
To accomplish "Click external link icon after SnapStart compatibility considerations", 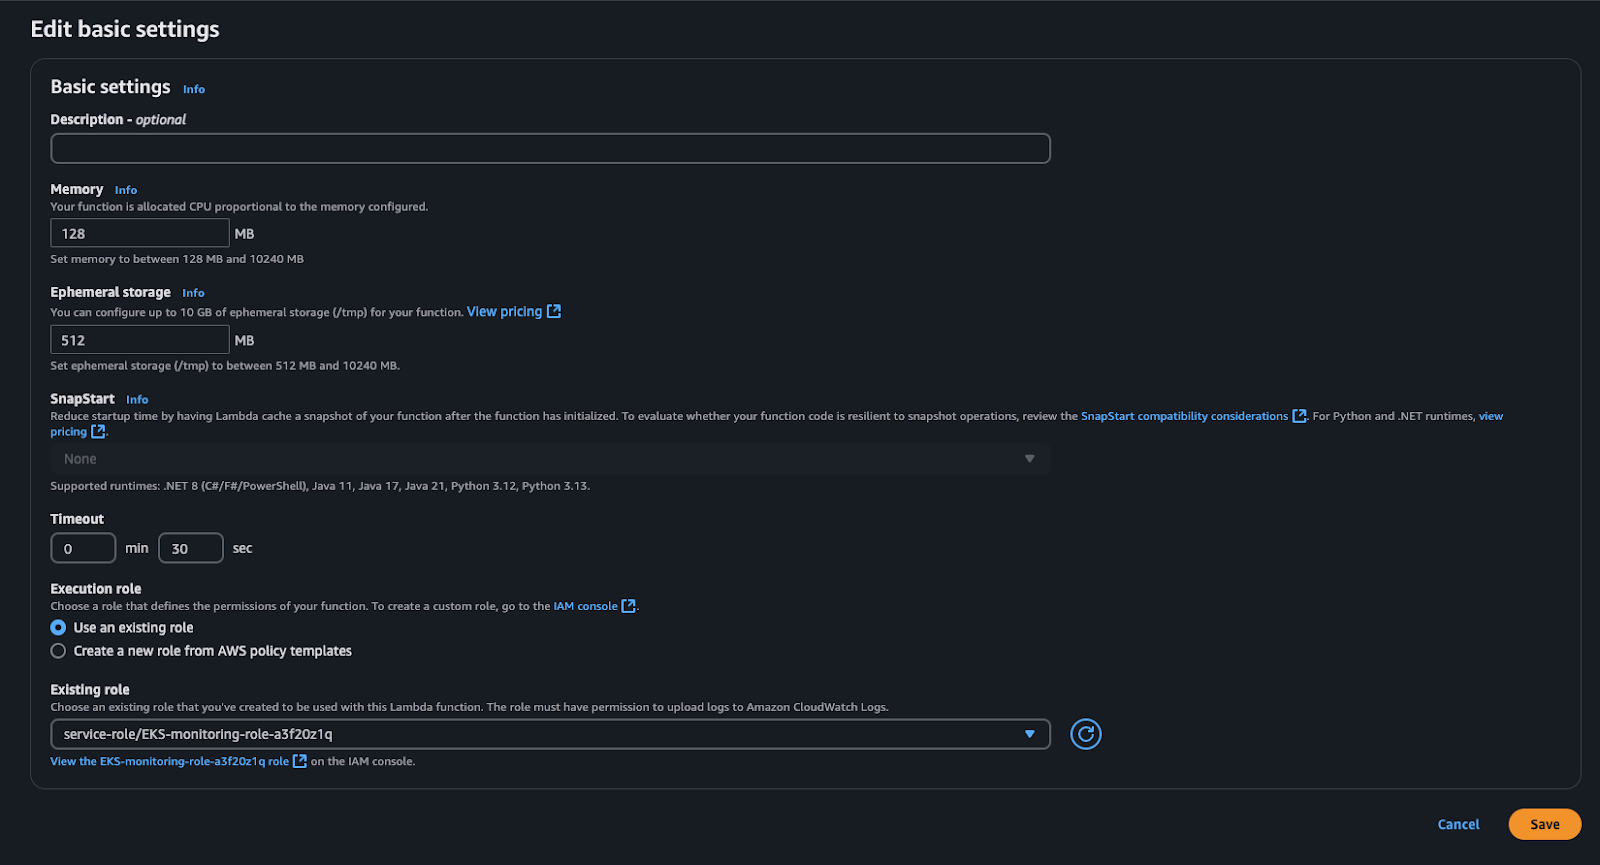I will point(1299,416).
